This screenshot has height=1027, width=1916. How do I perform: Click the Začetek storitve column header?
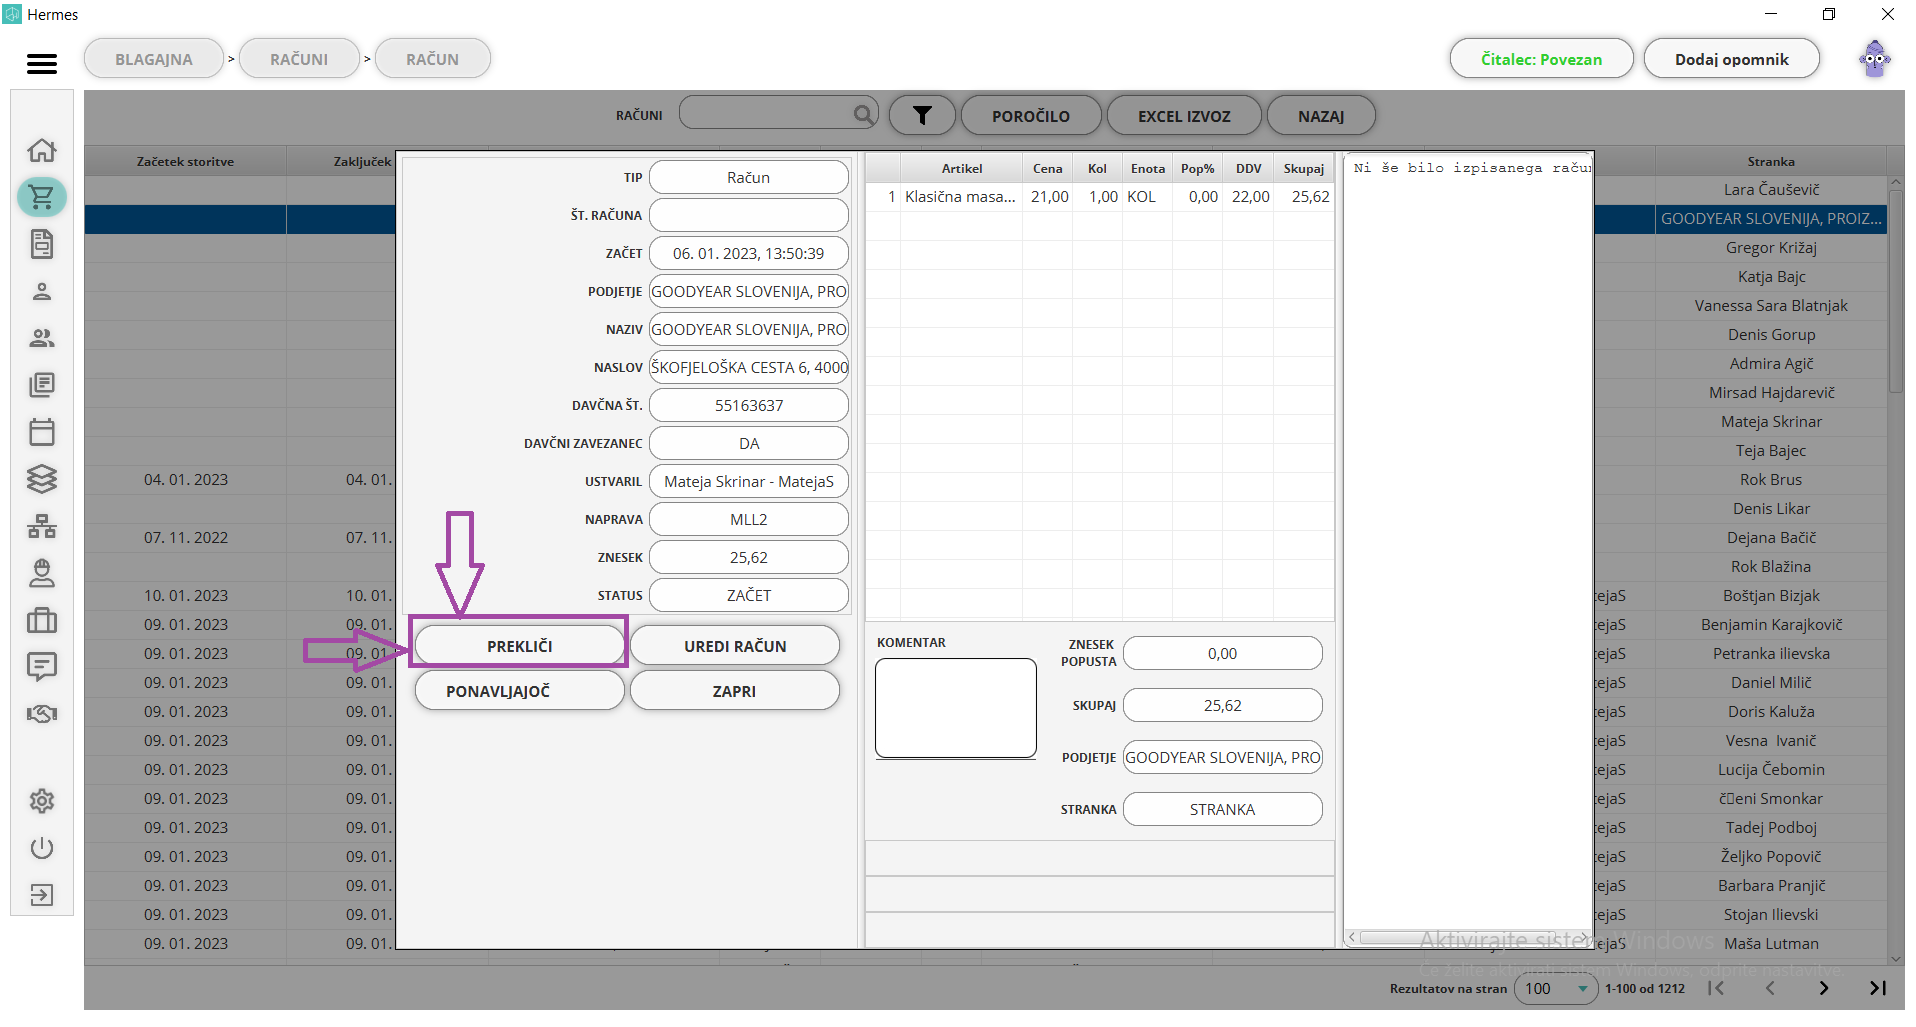[185, 161]
